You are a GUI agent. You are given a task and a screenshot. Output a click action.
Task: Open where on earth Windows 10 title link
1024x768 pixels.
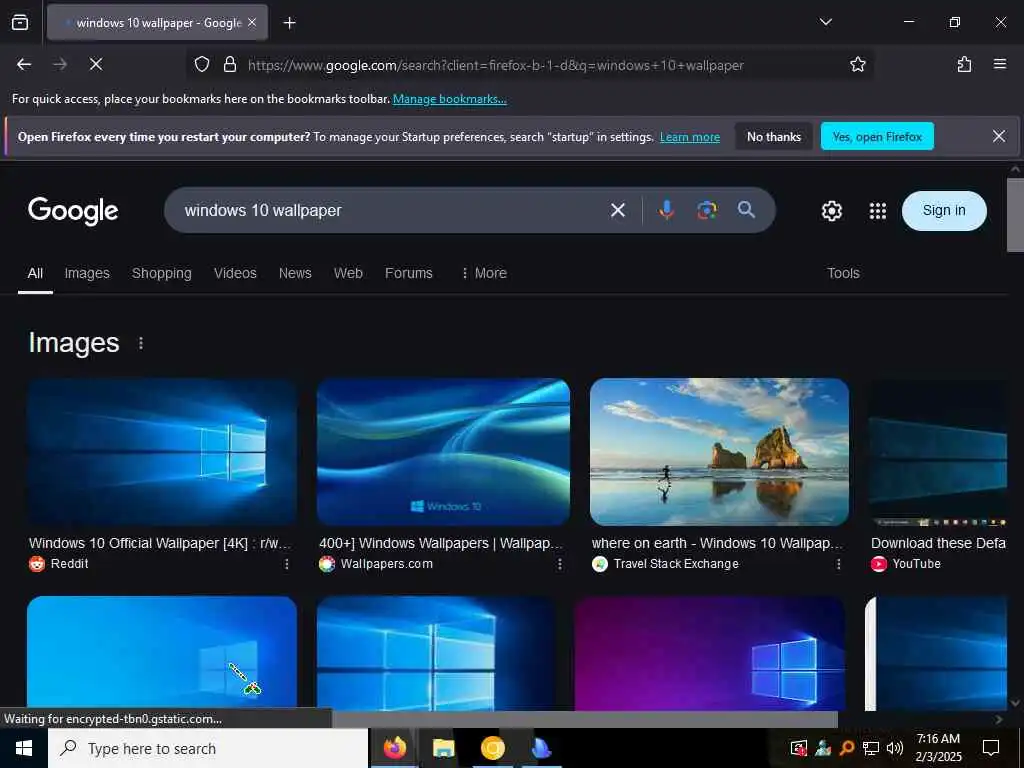click(x=717, y=543)
